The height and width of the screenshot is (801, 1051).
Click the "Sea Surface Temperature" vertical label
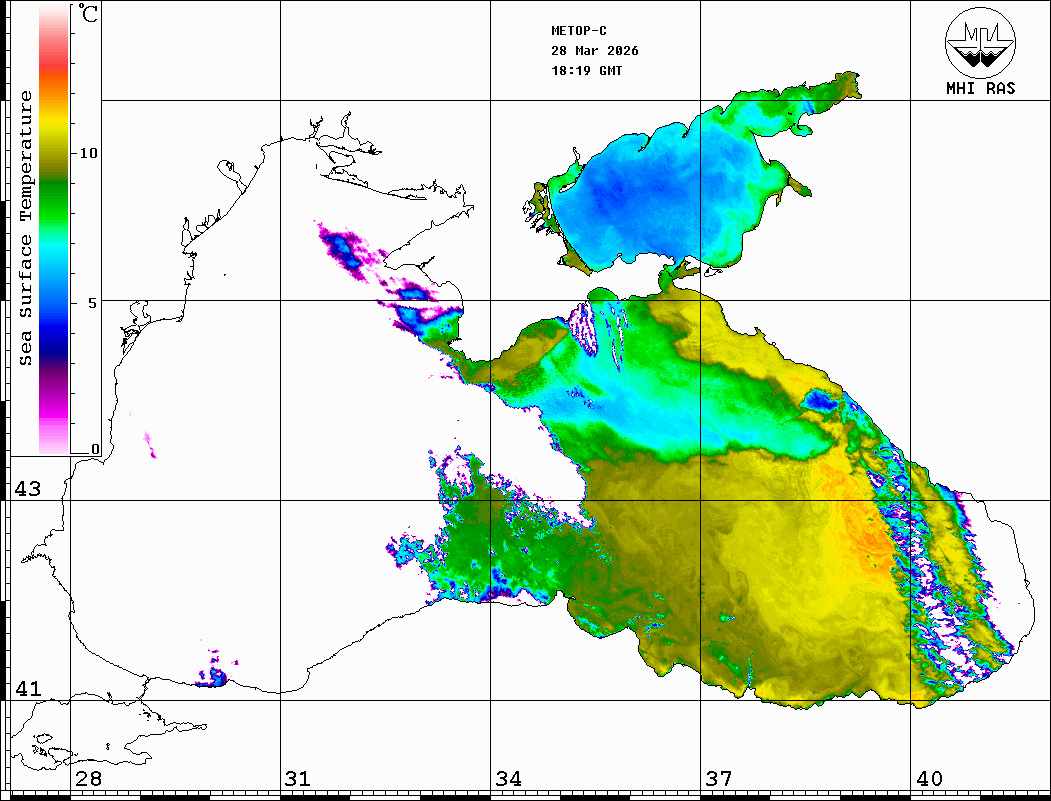(27, 228)
